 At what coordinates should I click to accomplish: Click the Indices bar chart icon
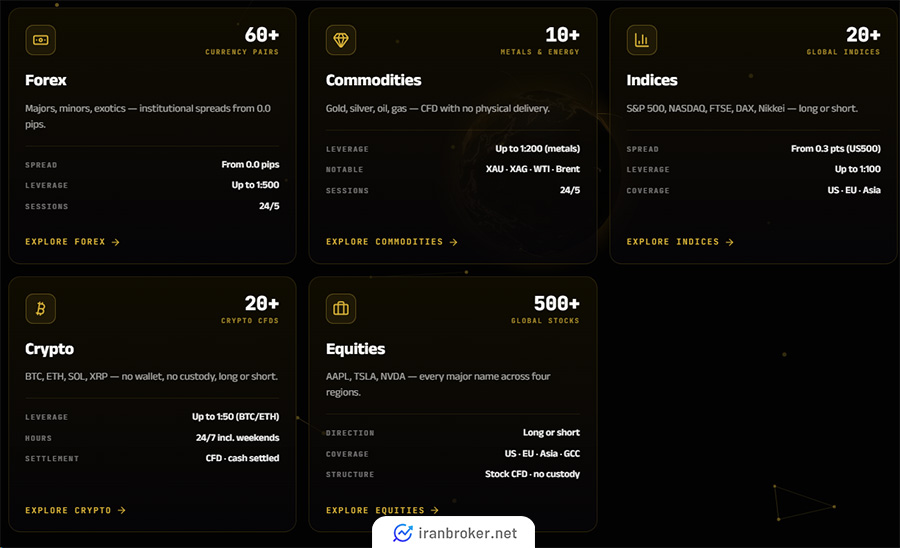click(x=642, y=40)
